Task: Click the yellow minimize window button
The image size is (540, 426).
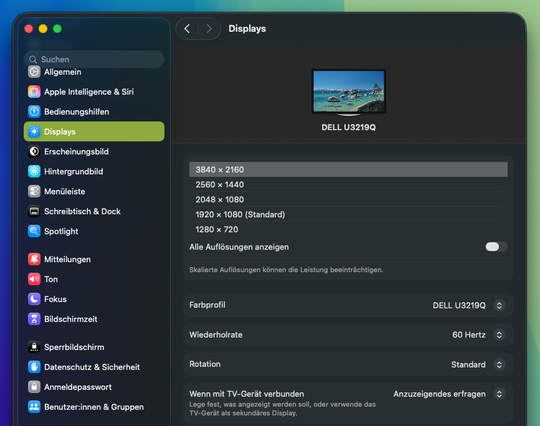Action: tap(43, 29)
